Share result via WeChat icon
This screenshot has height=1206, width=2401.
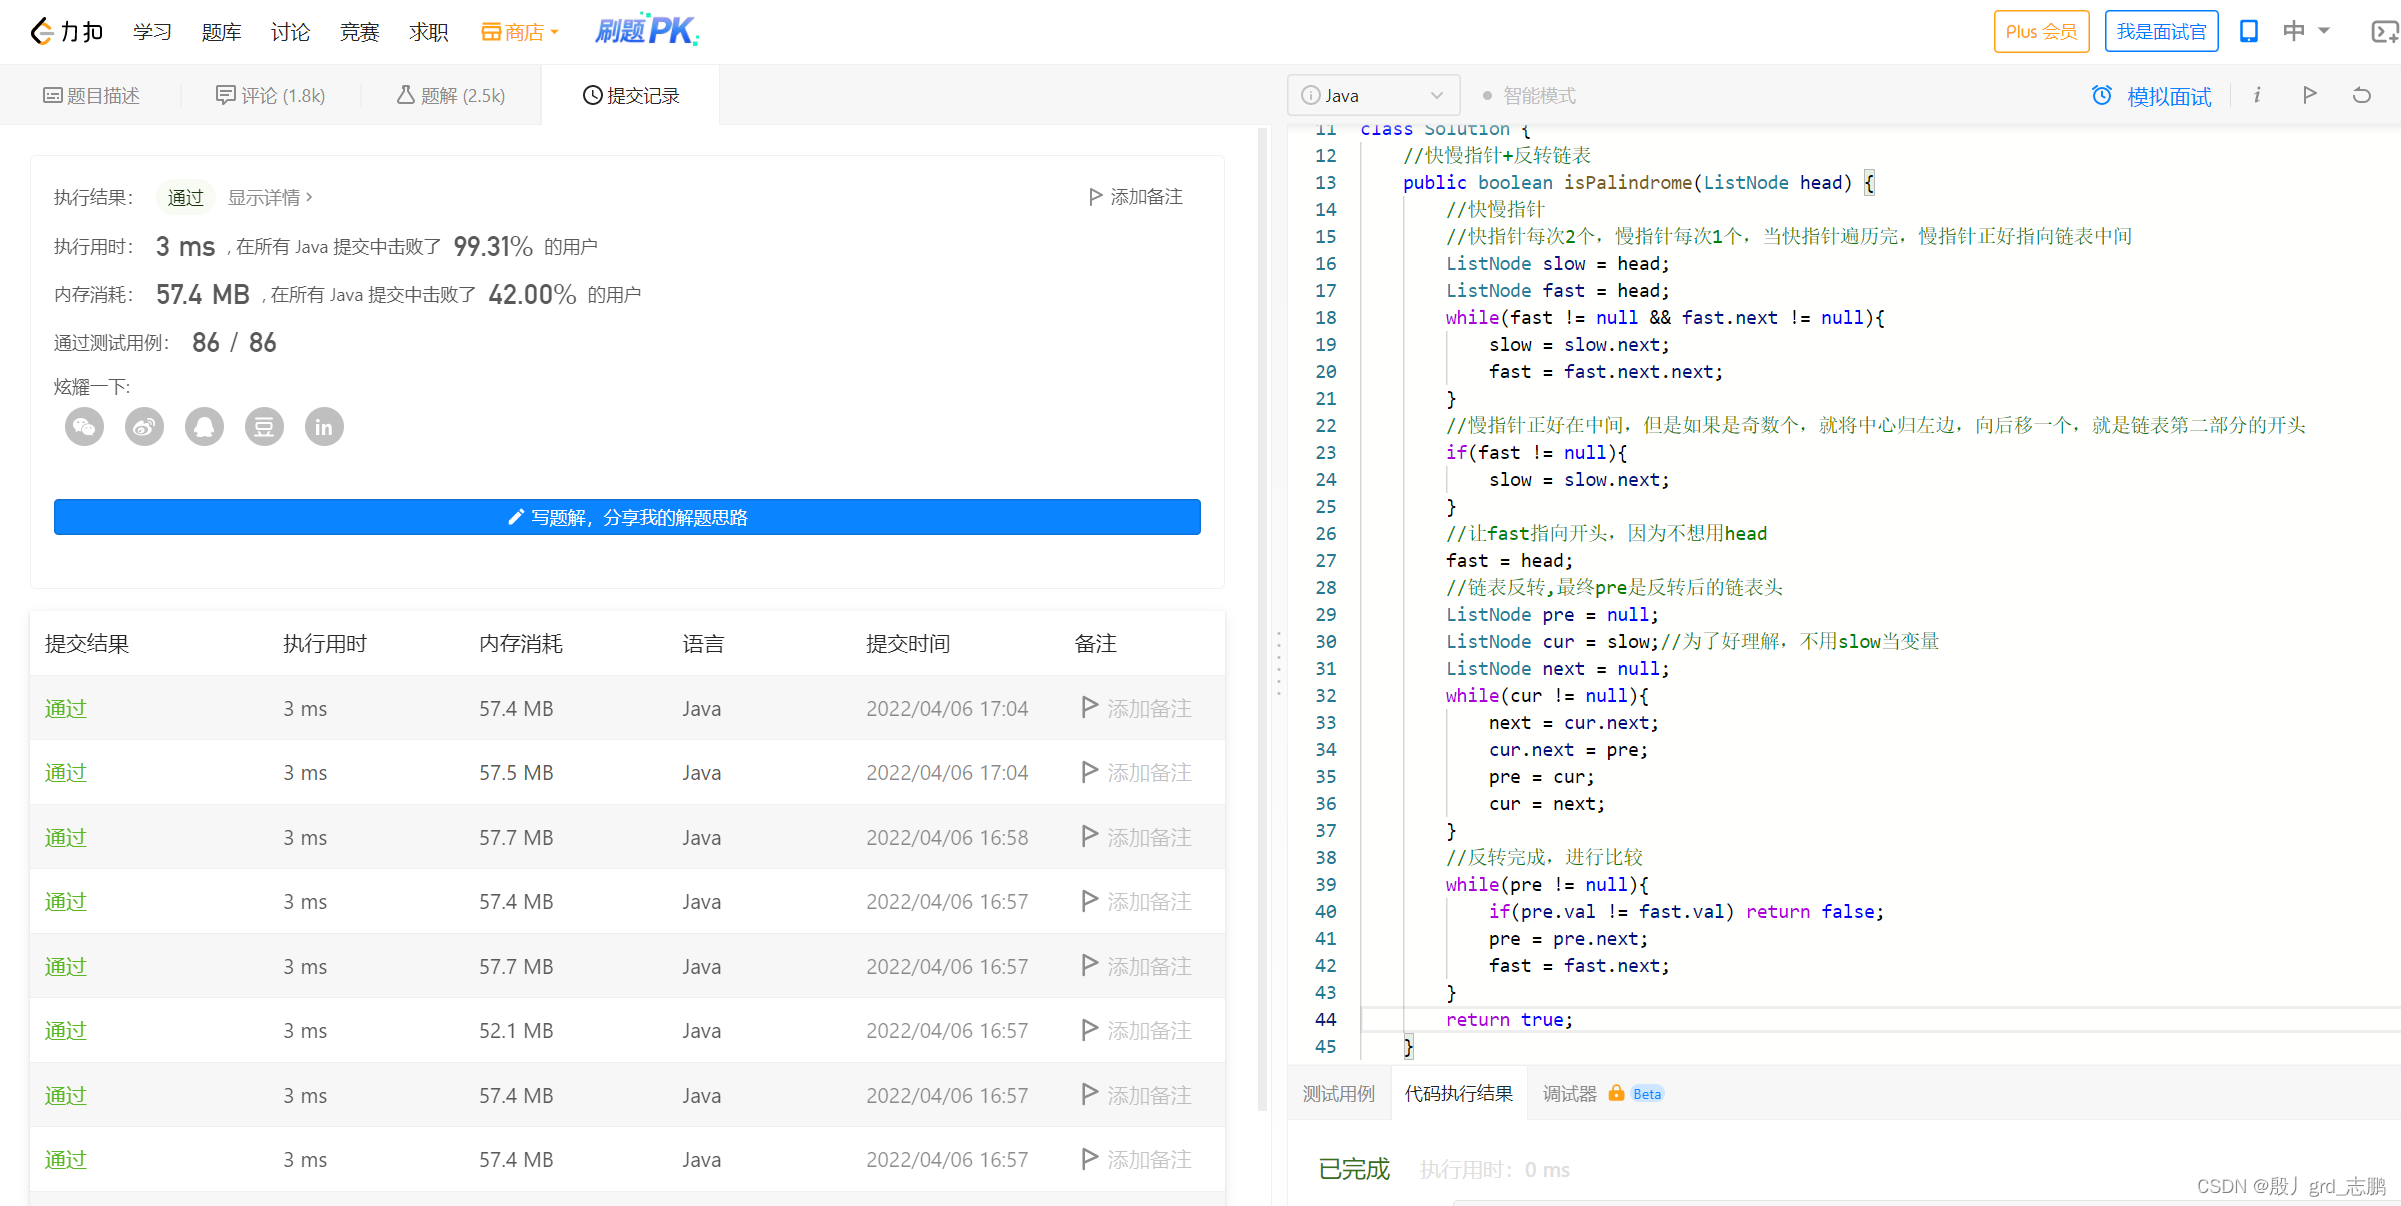tap(85, 428)
